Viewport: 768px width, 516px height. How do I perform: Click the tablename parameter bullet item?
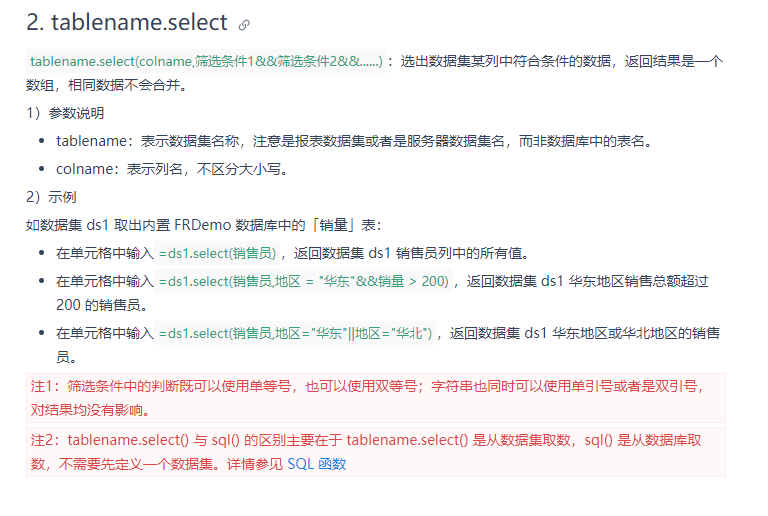coord(355,141)
